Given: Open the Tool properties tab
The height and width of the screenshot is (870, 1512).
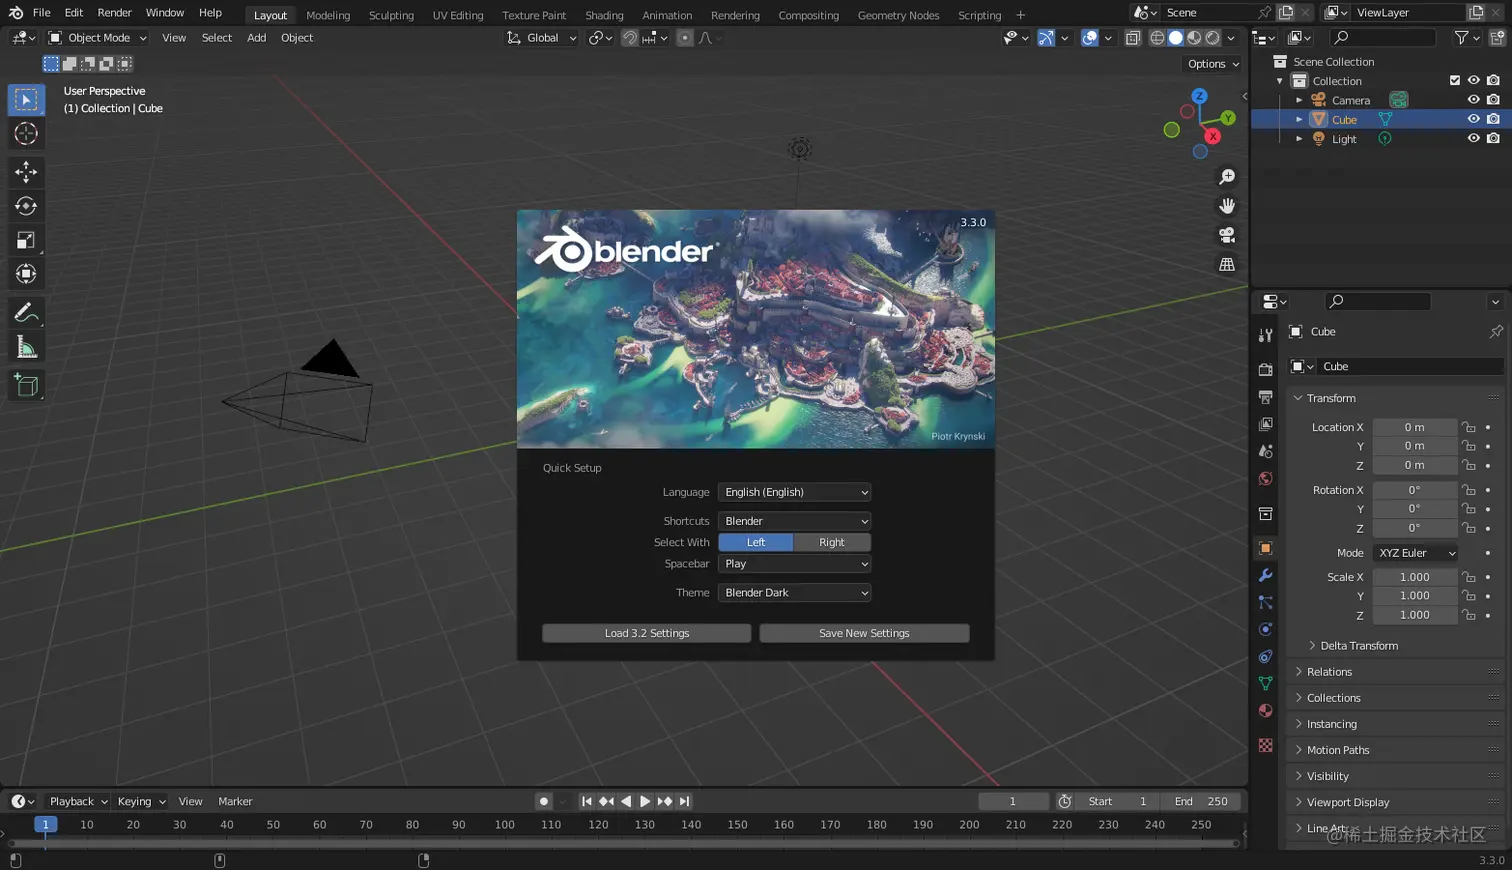Looking at the screenshot, I should point(1265,335).
